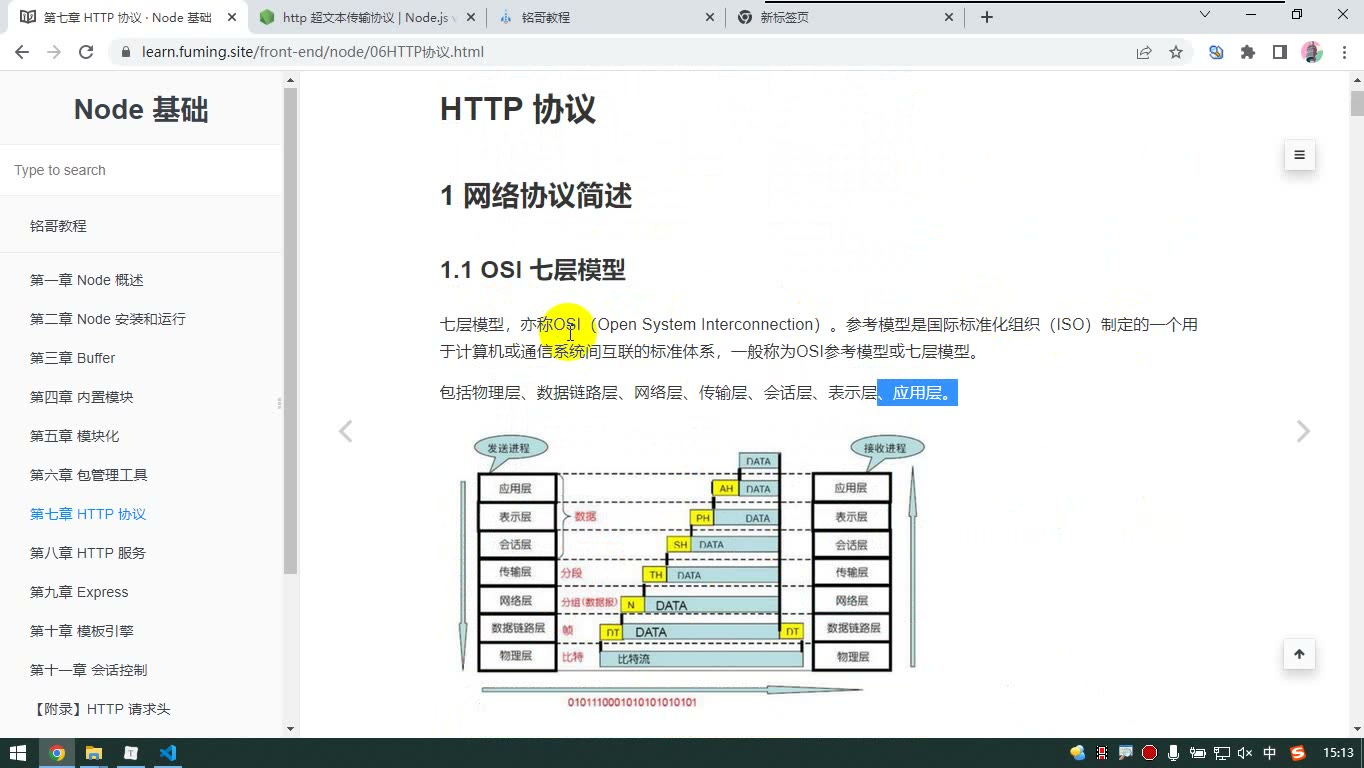Click the sidebar vertical scrollbar
Screen dimensions: 1364x768
coord(291,331)
